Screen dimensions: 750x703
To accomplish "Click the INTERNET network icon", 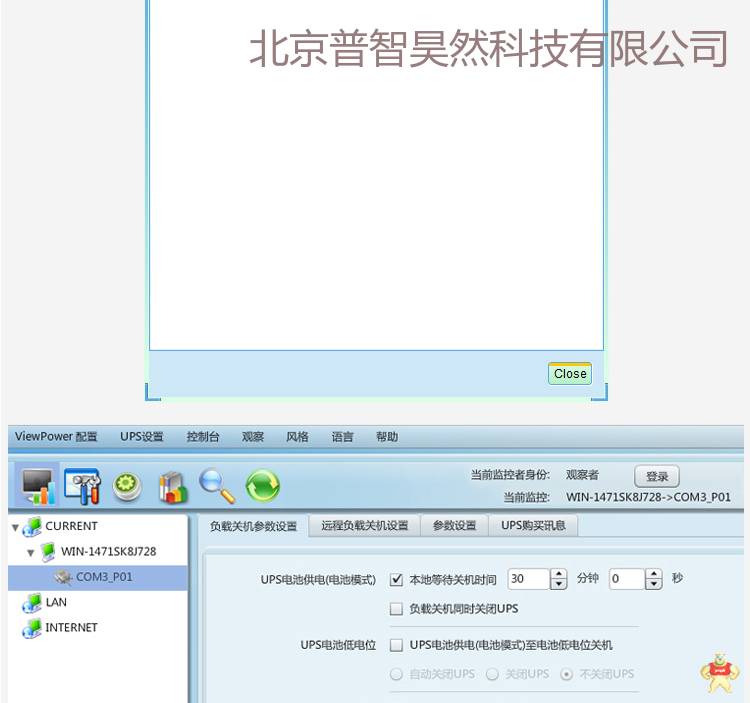I will coord(32,628).
